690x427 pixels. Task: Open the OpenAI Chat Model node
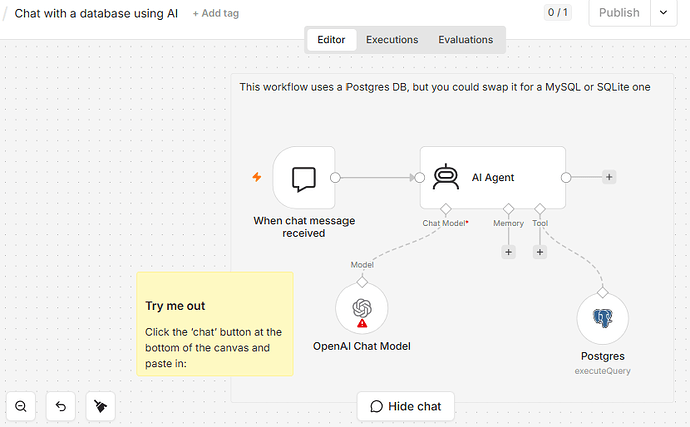[x=362, y=309]
